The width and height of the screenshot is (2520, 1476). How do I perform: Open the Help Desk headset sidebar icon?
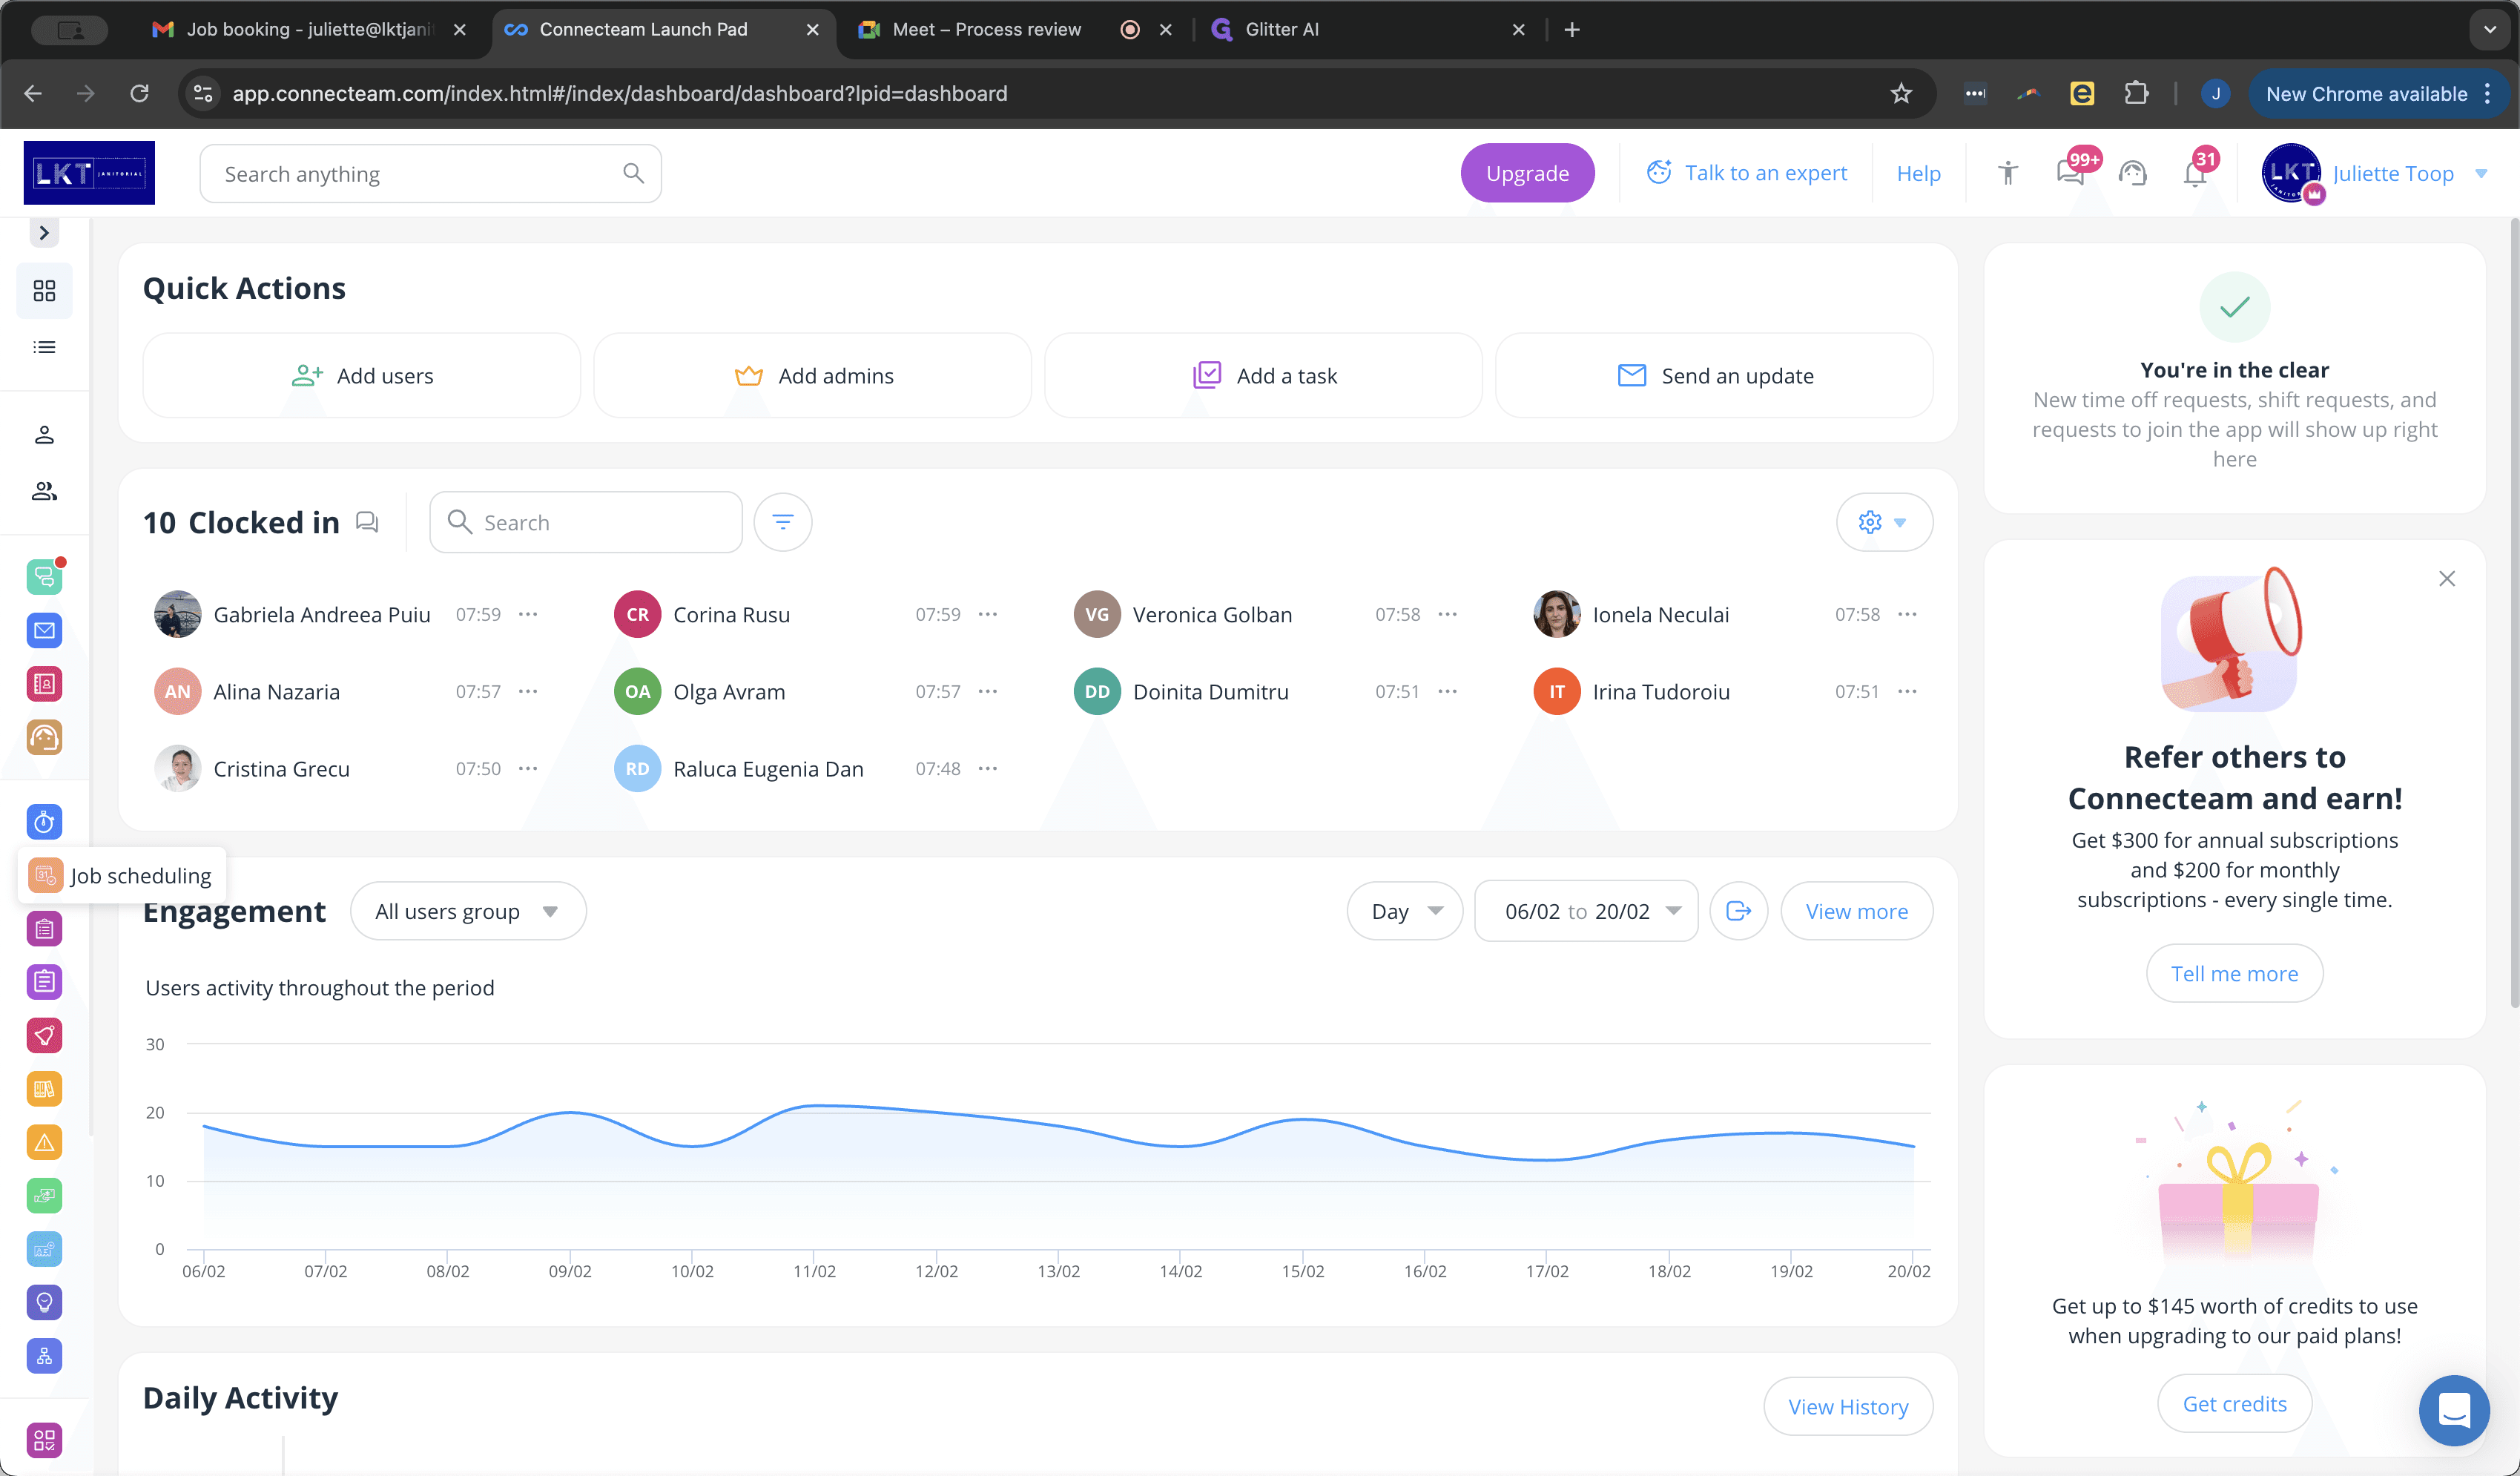44,738
